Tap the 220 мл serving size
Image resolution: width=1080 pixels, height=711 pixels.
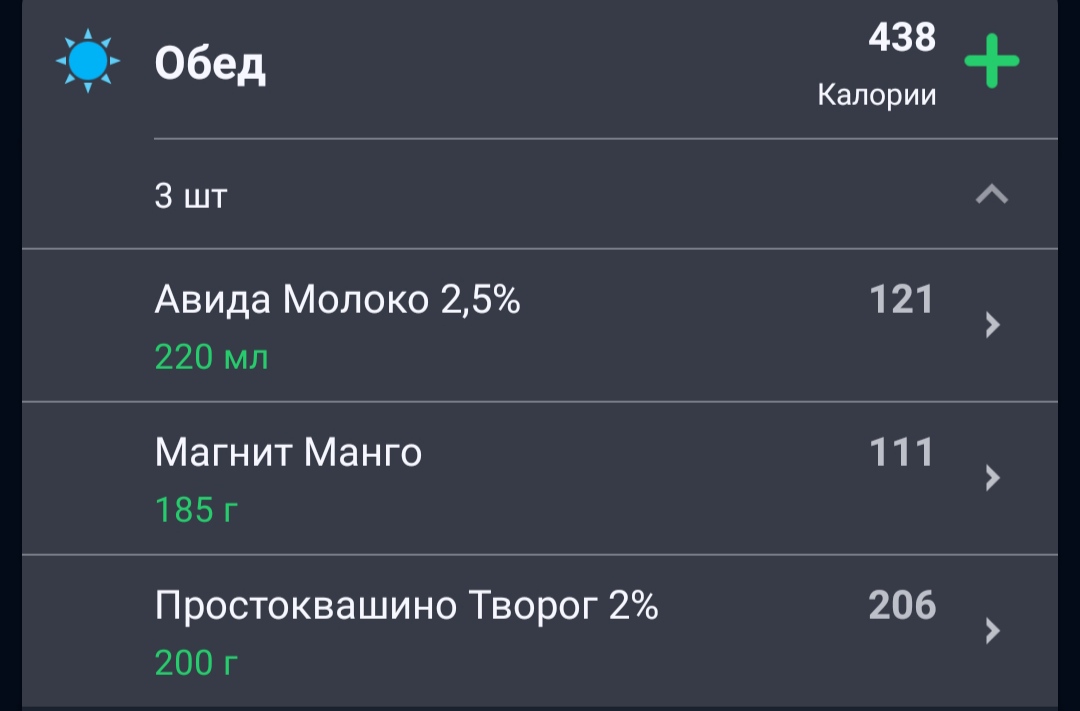211,358
